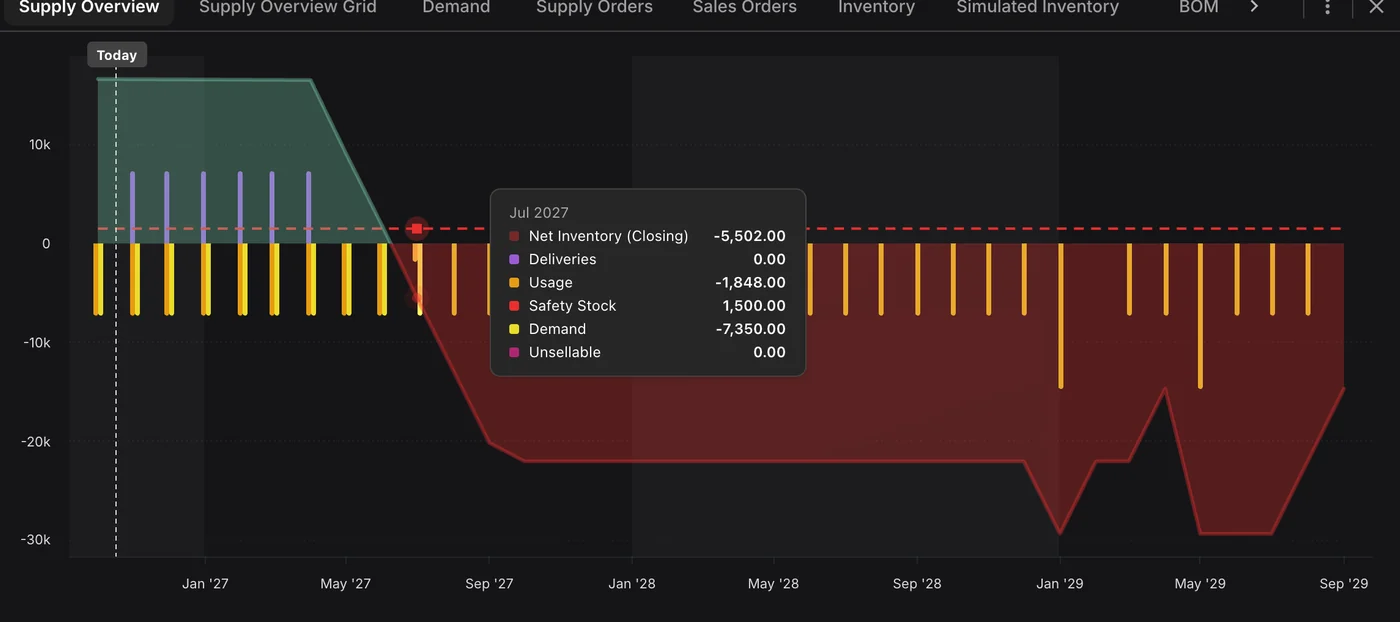
Task: Click the purple Deliveries legend swatch
Action: click(x=514, y=260)
